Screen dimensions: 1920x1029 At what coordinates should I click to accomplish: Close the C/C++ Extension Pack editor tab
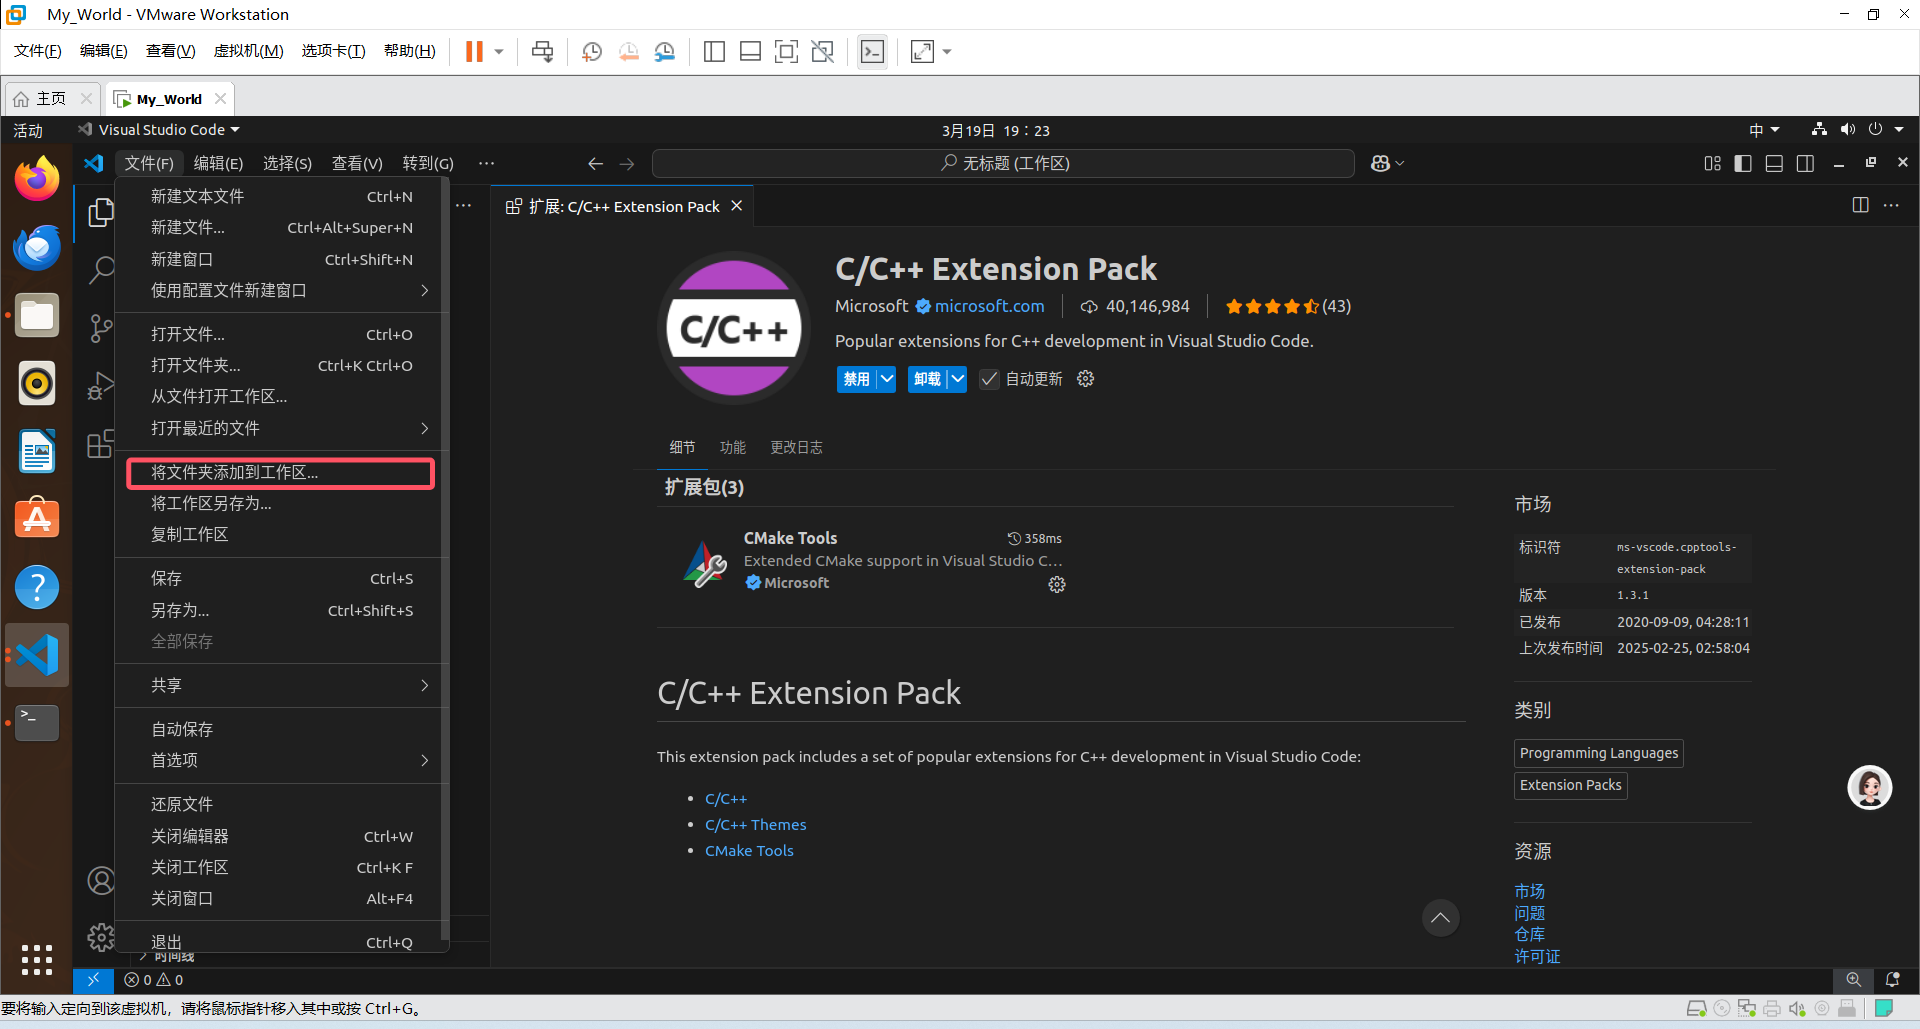coord(737,206)
